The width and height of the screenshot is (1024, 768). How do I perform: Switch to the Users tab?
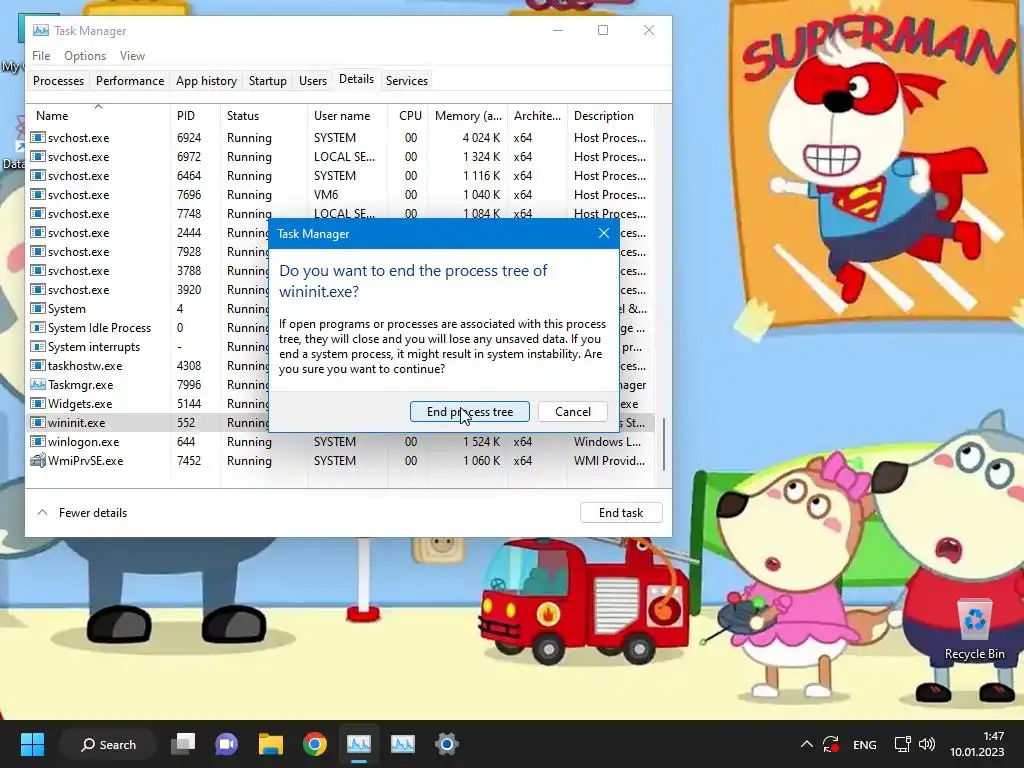(313, 80)
